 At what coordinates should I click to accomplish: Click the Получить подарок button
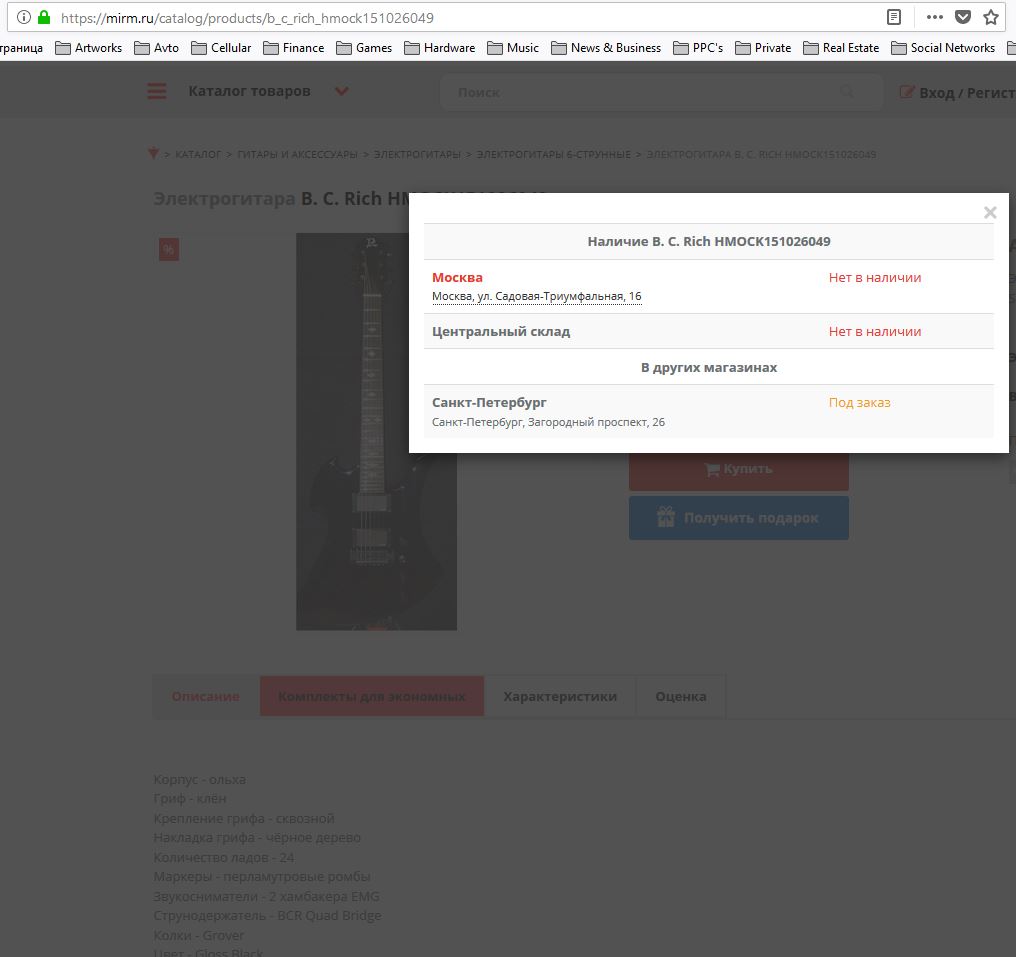coord(739,518)
